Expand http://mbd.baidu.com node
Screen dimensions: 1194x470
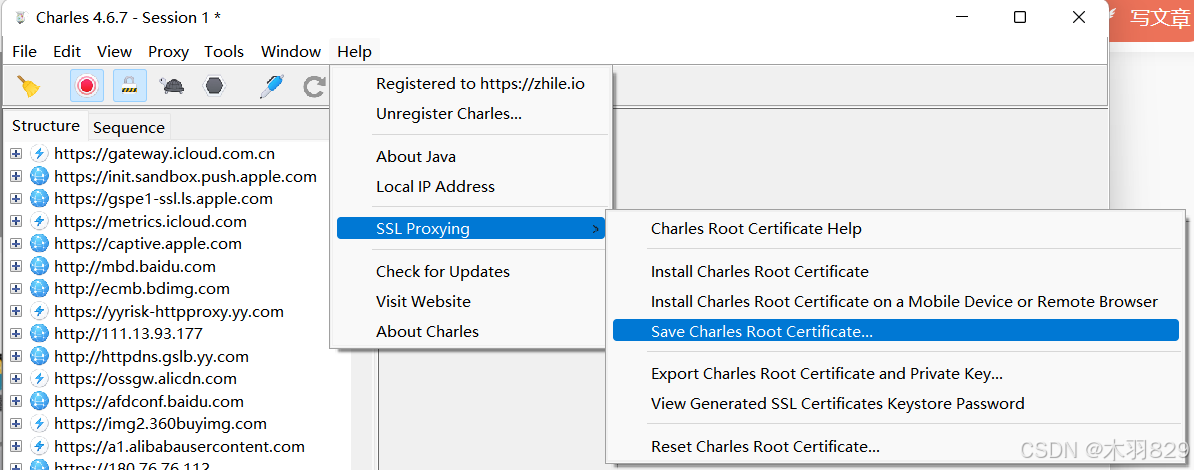coord(15,267)
